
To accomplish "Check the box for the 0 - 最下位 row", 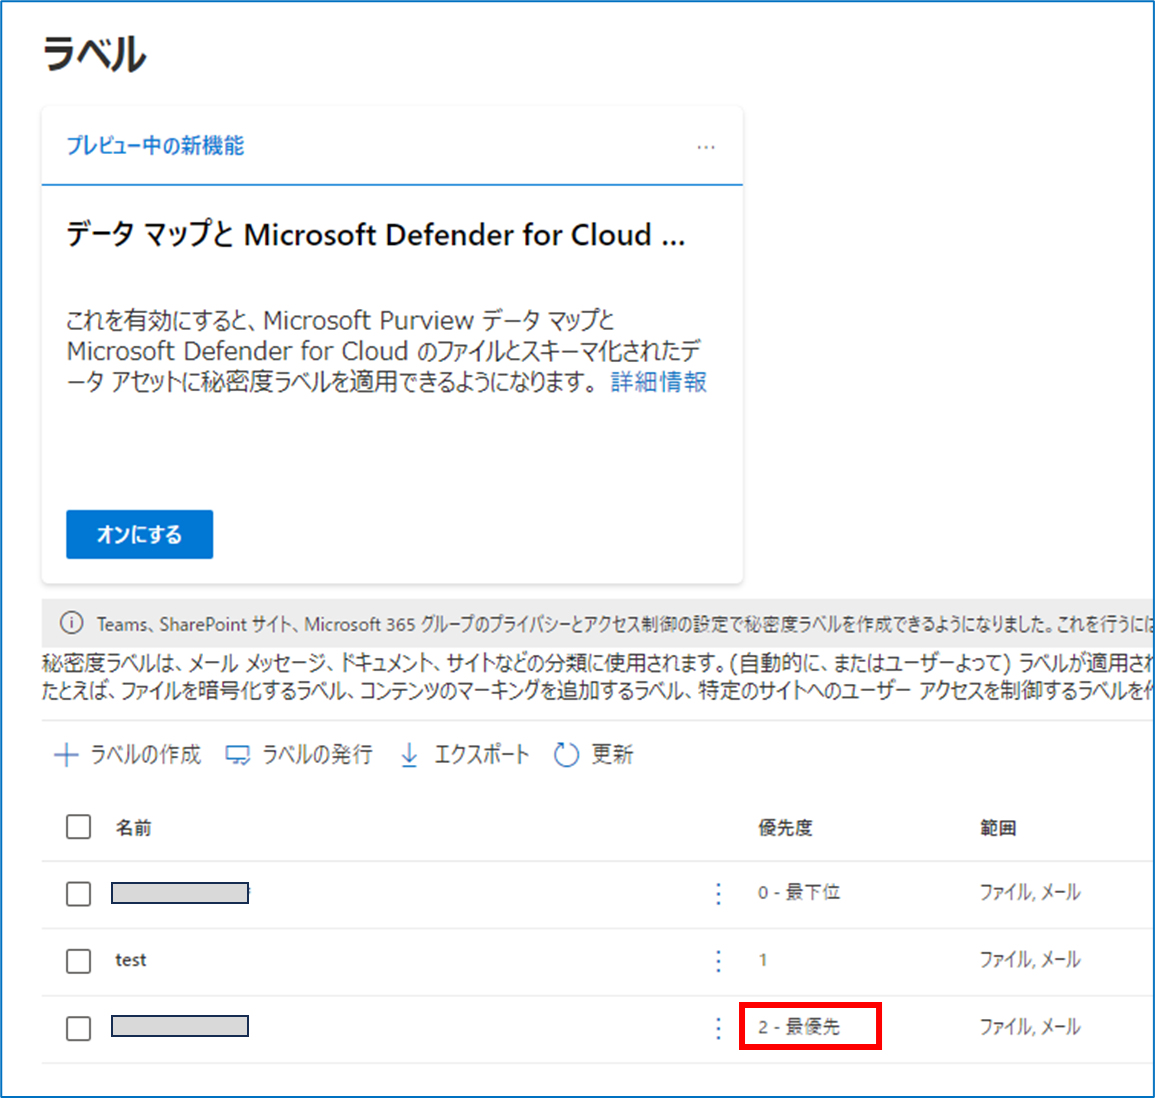I will click(78, 894).
